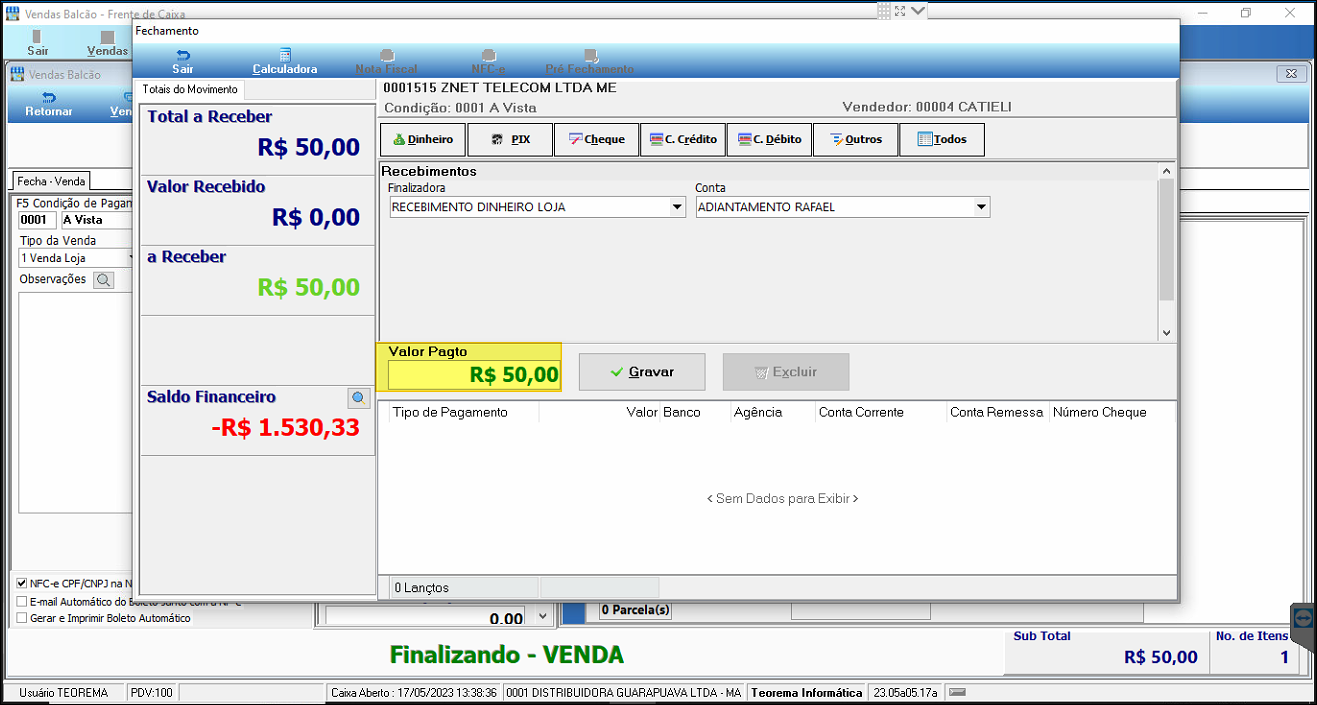1317x705 pixels.
Task: Choose Dinheiro payment method
Action: click(423, 140)
